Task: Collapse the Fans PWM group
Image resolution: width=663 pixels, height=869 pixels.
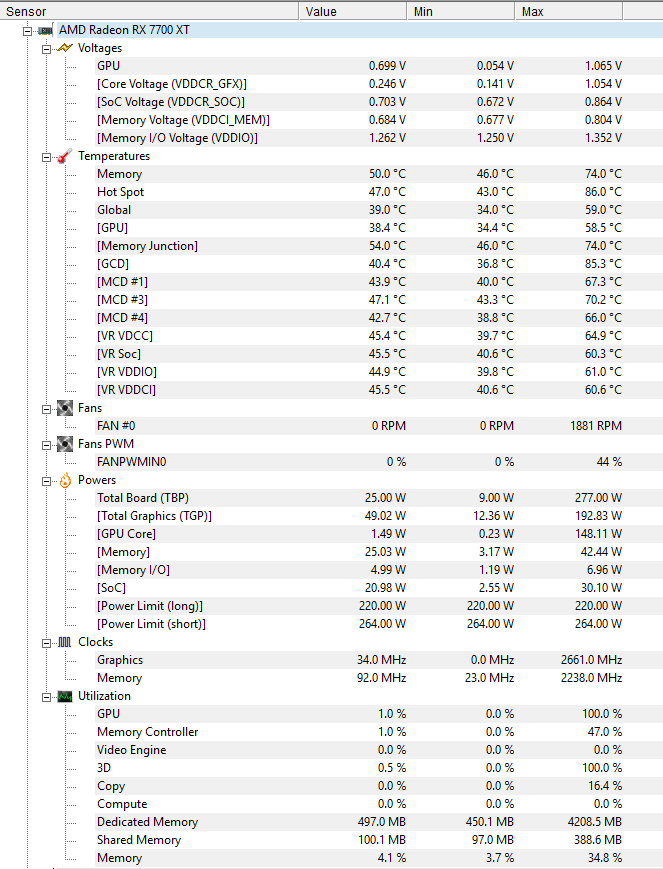Action: point(47,446)
